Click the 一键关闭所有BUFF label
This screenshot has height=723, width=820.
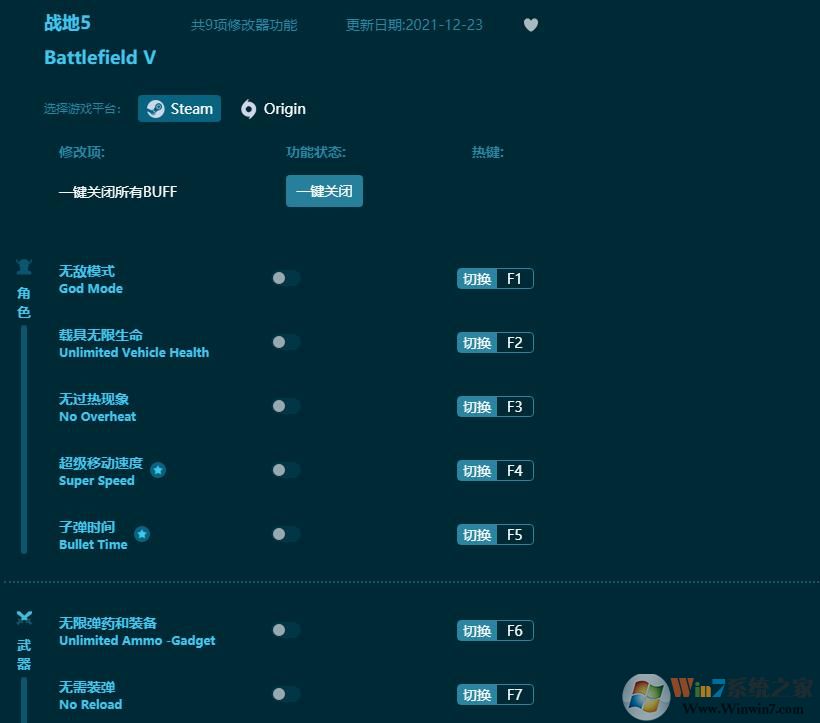point(118,191)
